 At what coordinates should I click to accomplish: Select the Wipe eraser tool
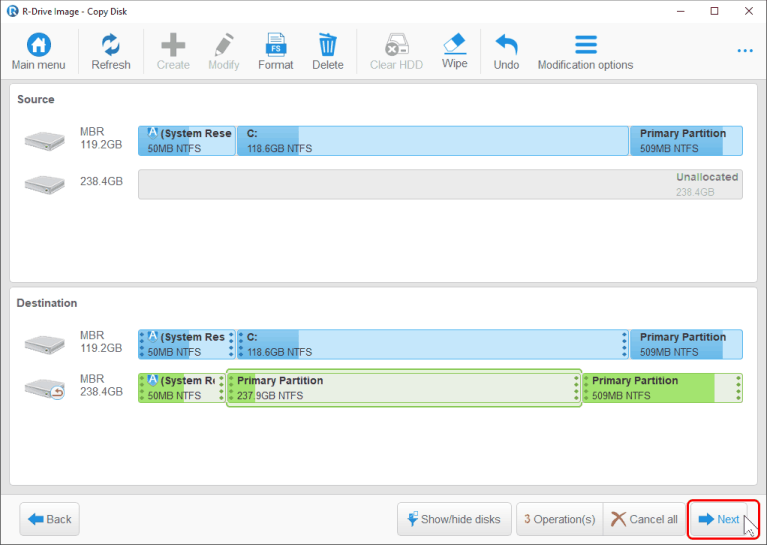[454, 51]
